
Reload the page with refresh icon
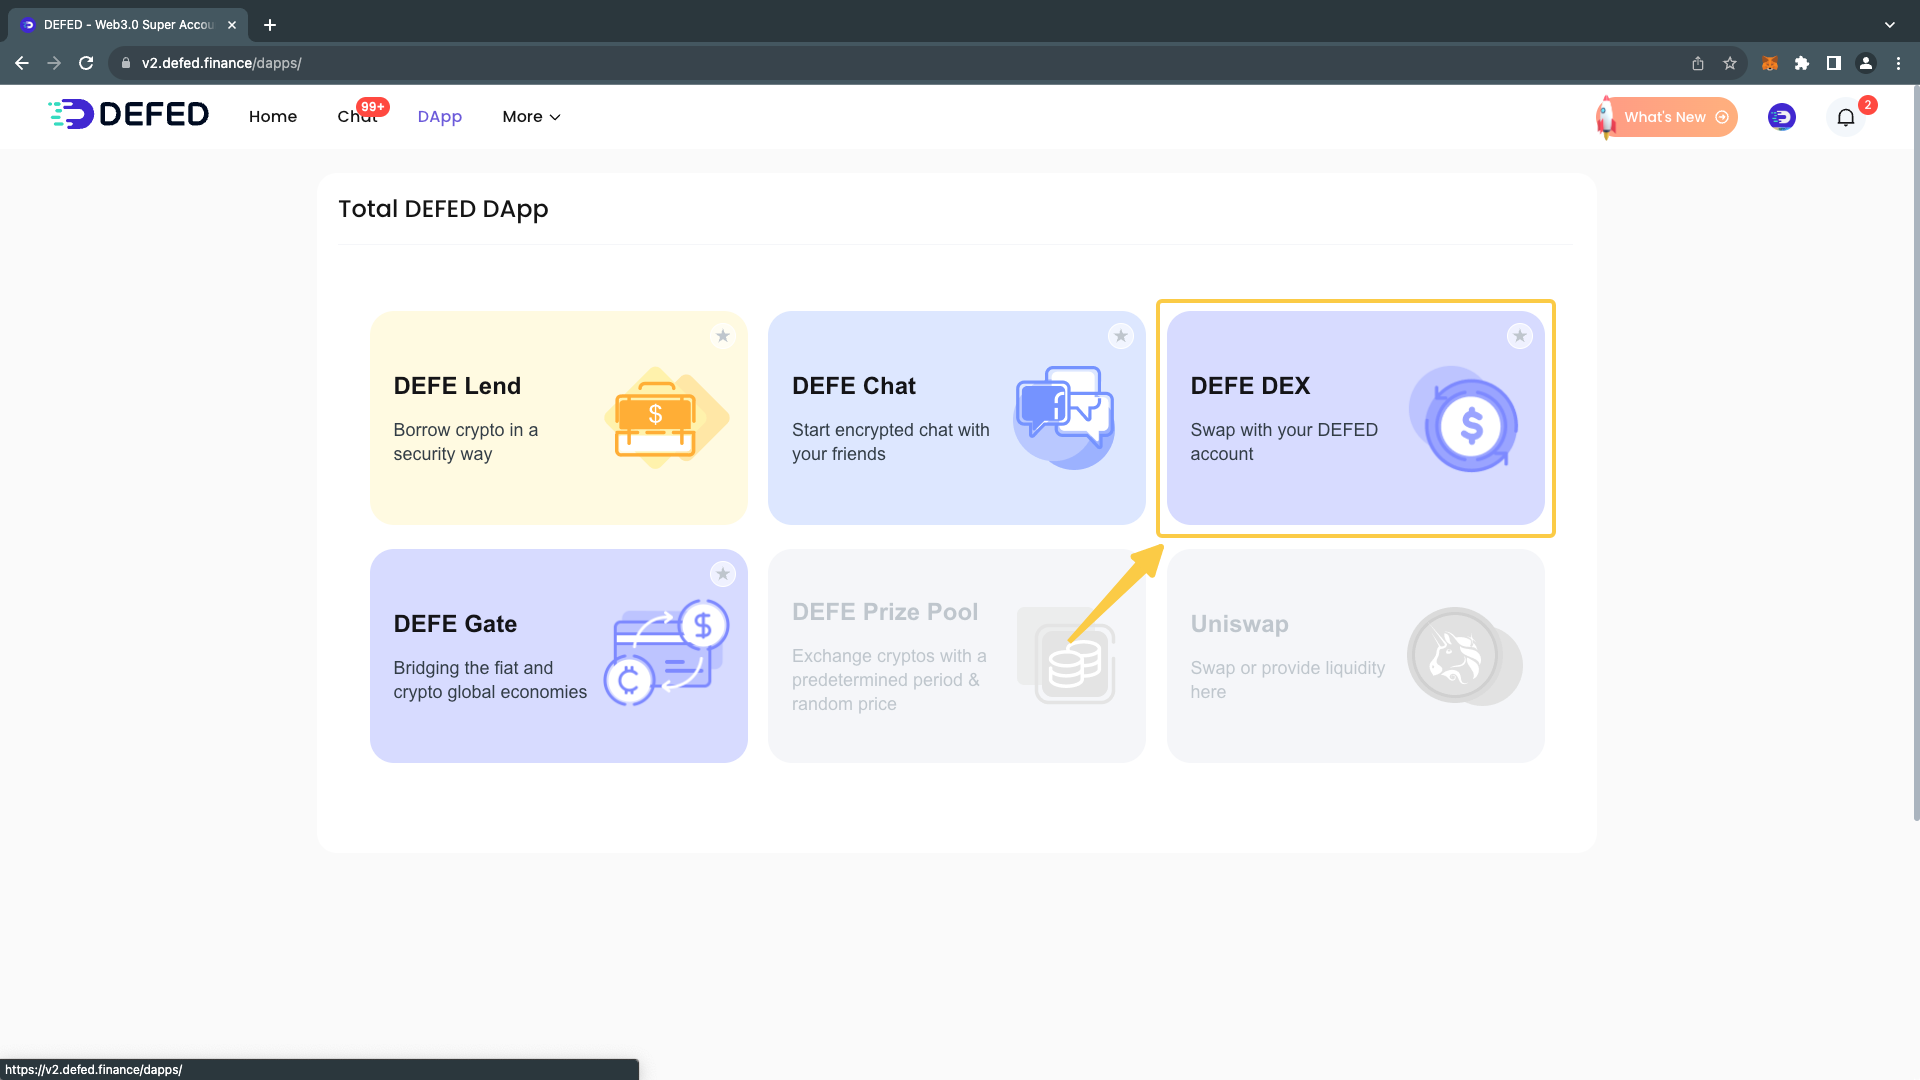(86, 63)
